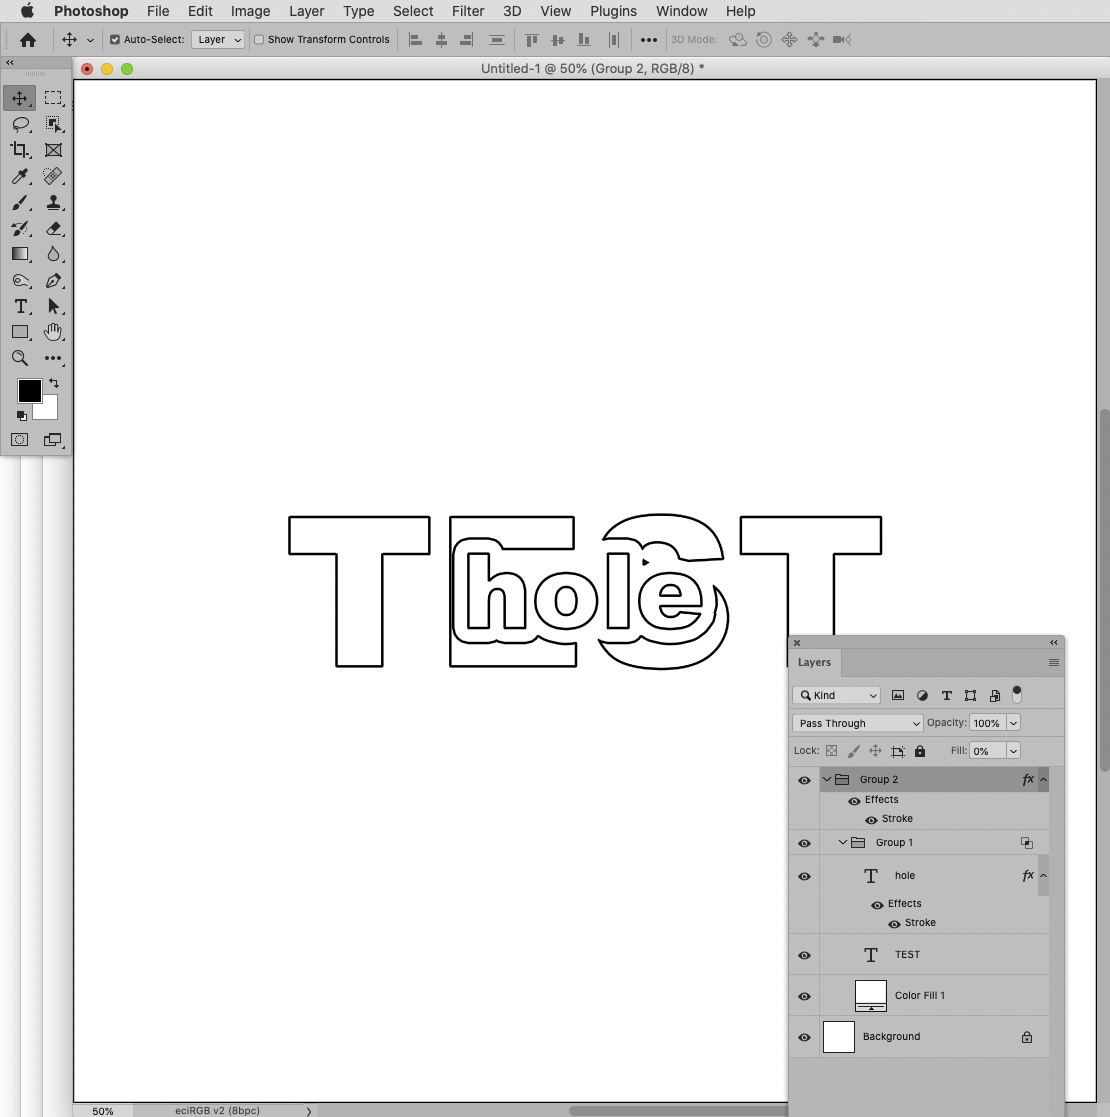Select the Zoom tool

pyautogui.click(x=19, y=358)
